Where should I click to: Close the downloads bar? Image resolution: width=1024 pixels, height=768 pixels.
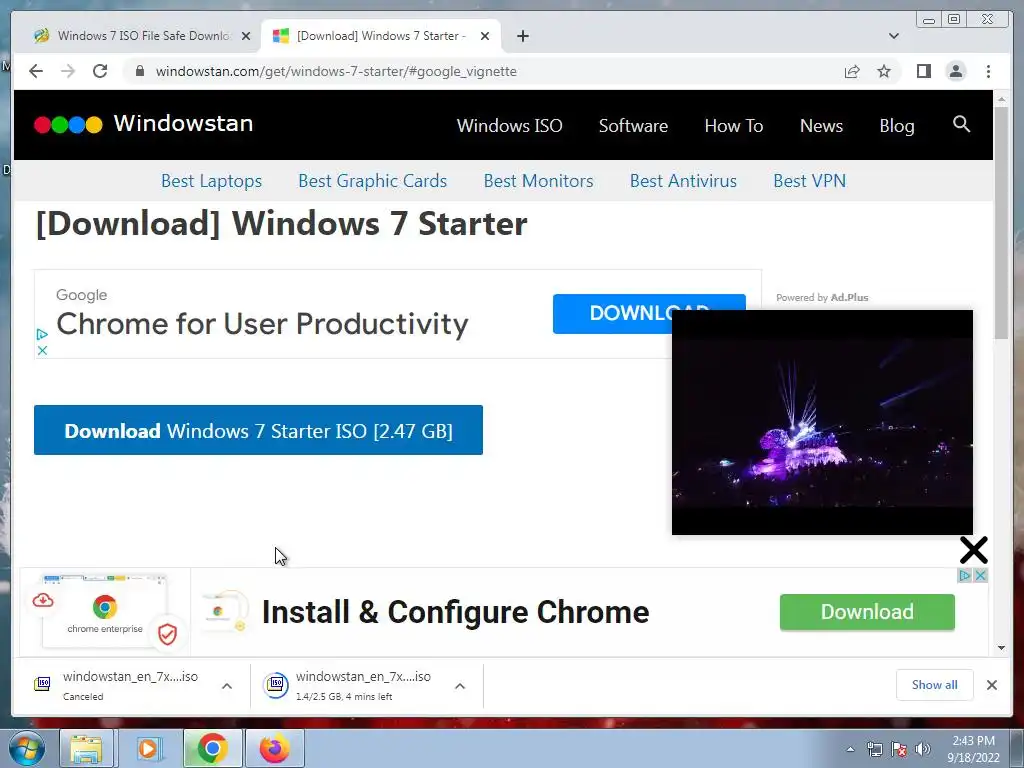click(x=991, y=684)
